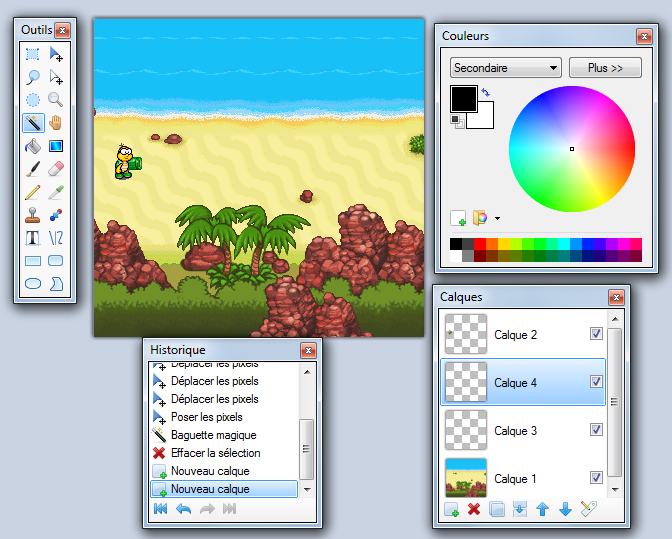
Task: Activate the Clone Stamp tool
Action: pyautogui.click(x=33, y=215)
